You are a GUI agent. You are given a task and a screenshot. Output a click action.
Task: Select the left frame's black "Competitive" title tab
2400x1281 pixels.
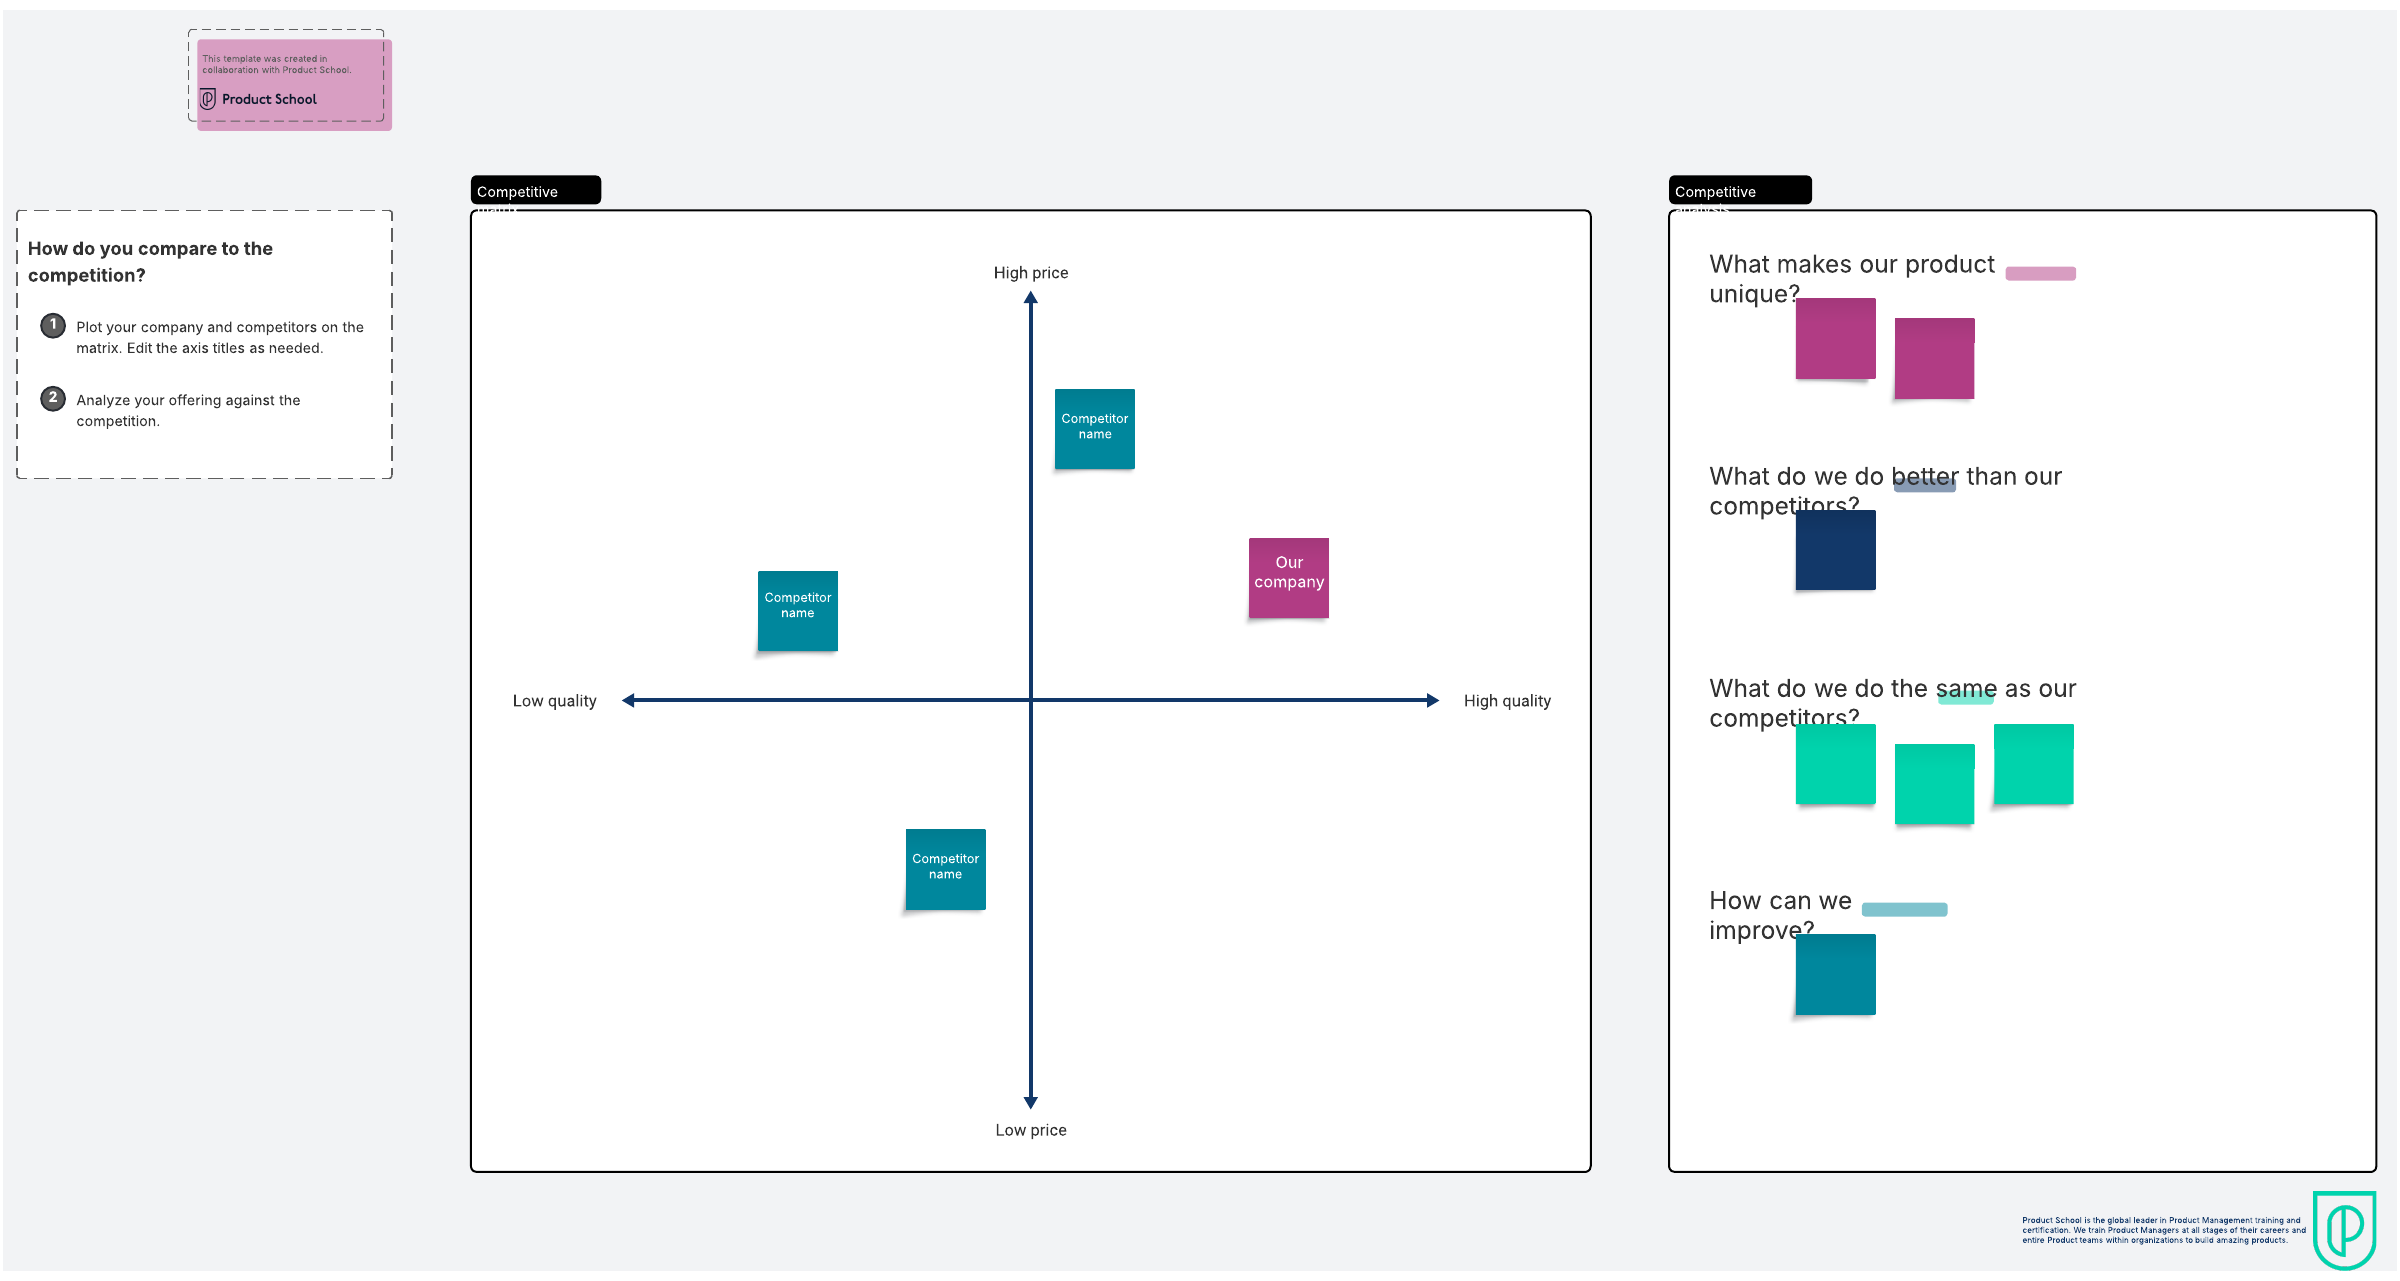coord(535,190)
